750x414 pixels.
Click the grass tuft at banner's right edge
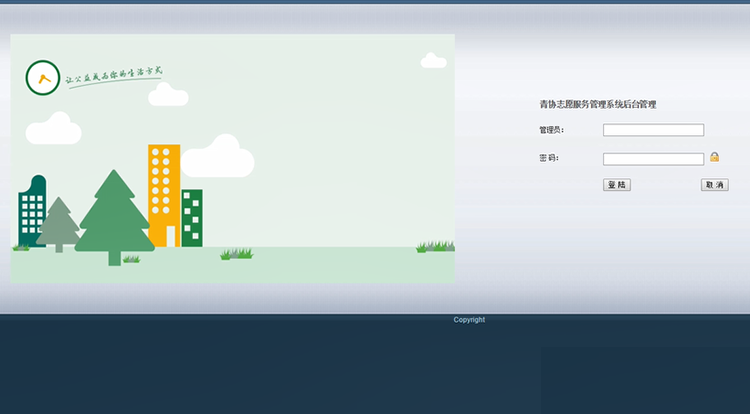point(436,246)
